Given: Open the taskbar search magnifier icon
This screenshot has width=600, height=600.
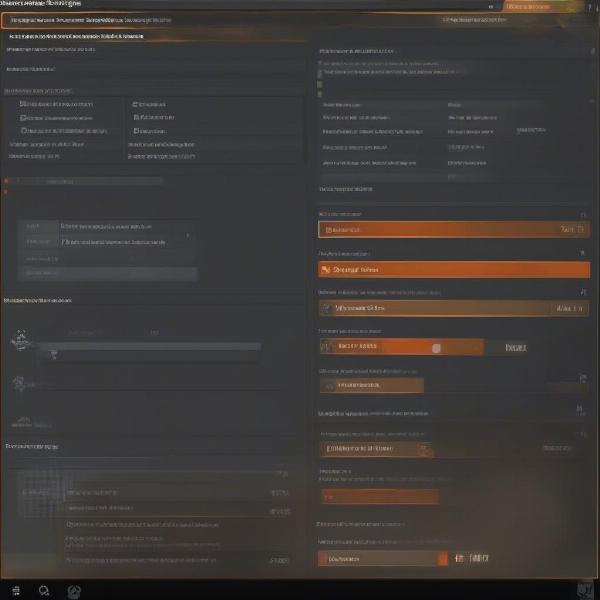Looking at the screenshot, I should [x=44, y=591].
